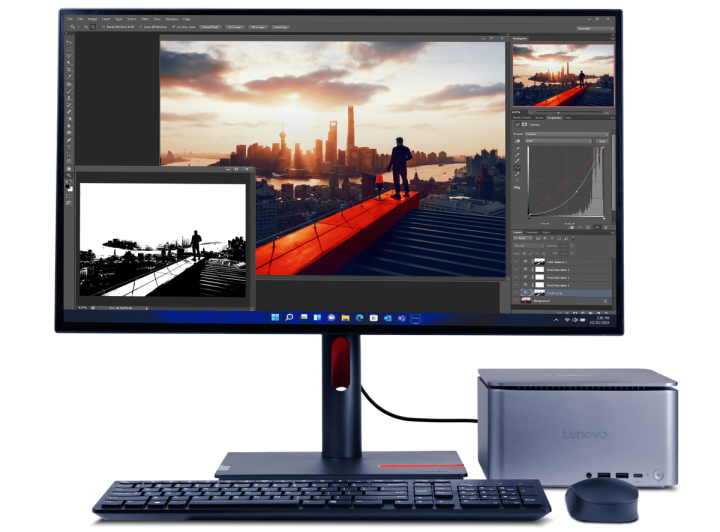Click the Navigator preview thumbnail

[563, 76]
